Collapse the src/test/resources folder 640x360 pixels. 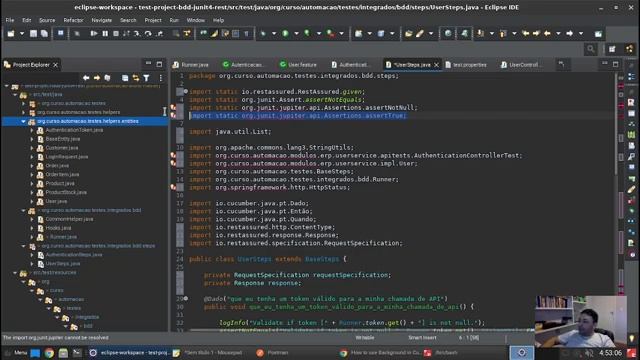pos(15,273)
